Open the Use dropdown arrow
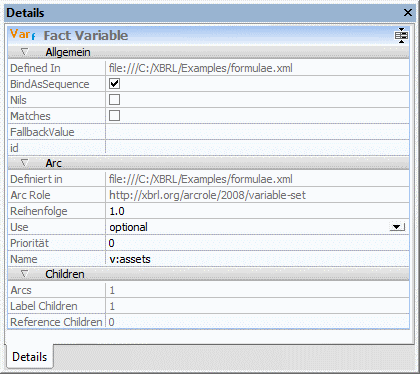 pyautogui.click(x=397, y=227)
